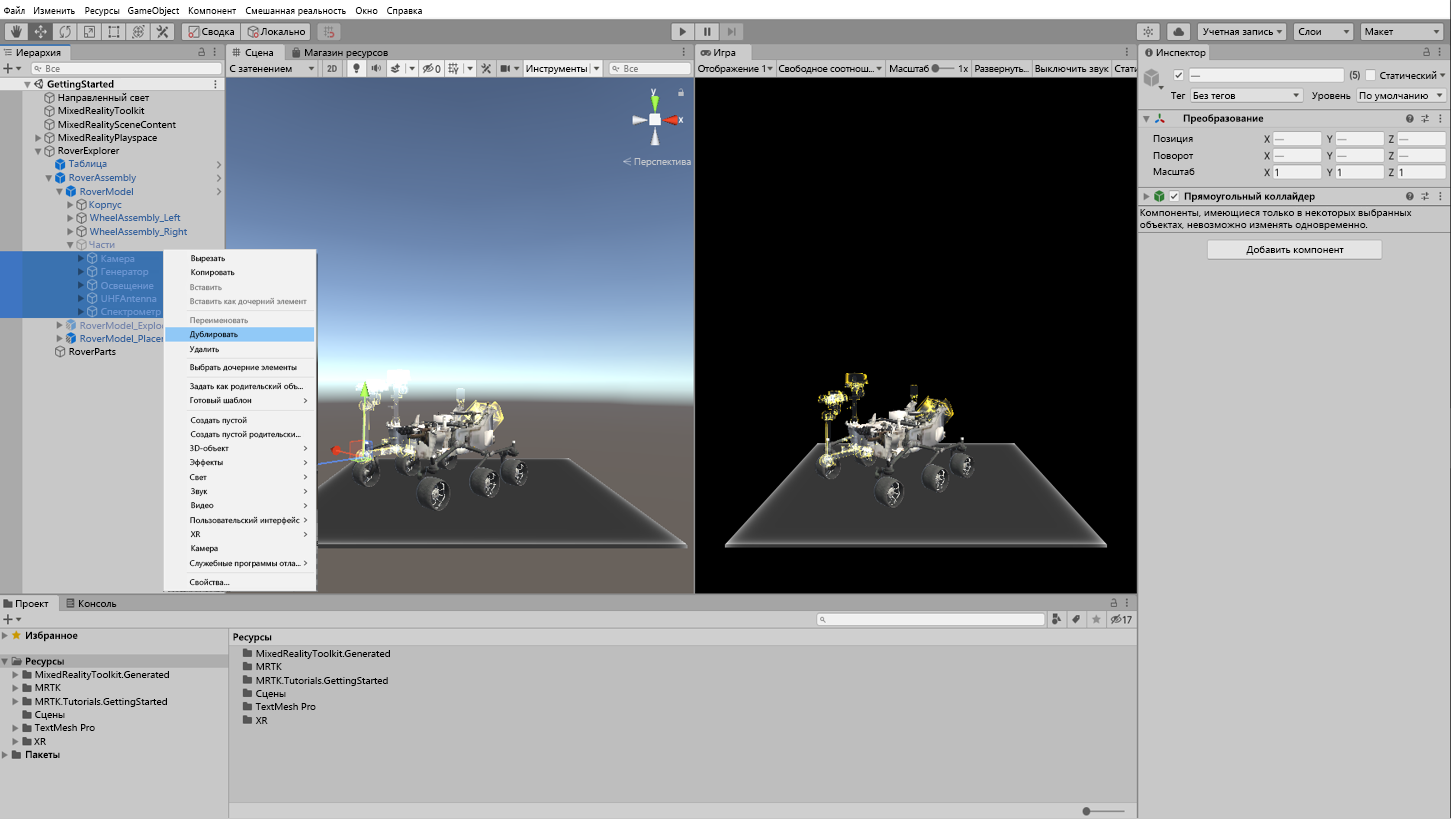Select the Move tool
The image size is (1451, 819).
tap(41, 32)
